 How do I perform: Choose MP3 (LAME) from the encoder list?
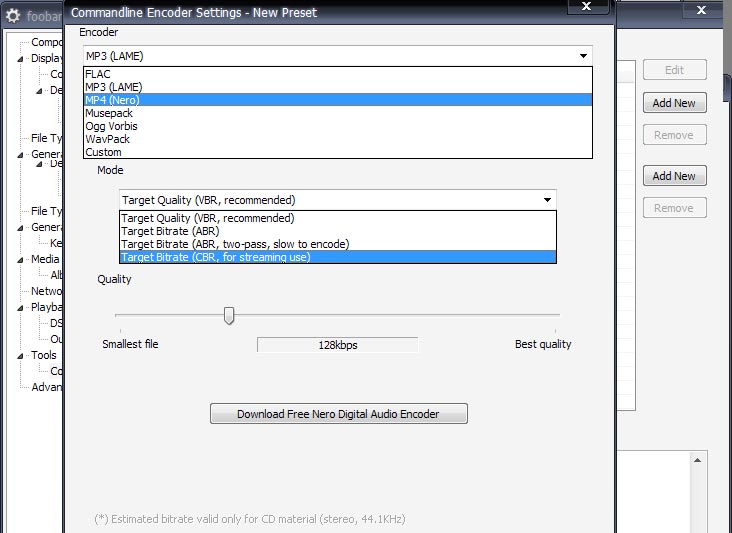(x=338, y=87)
